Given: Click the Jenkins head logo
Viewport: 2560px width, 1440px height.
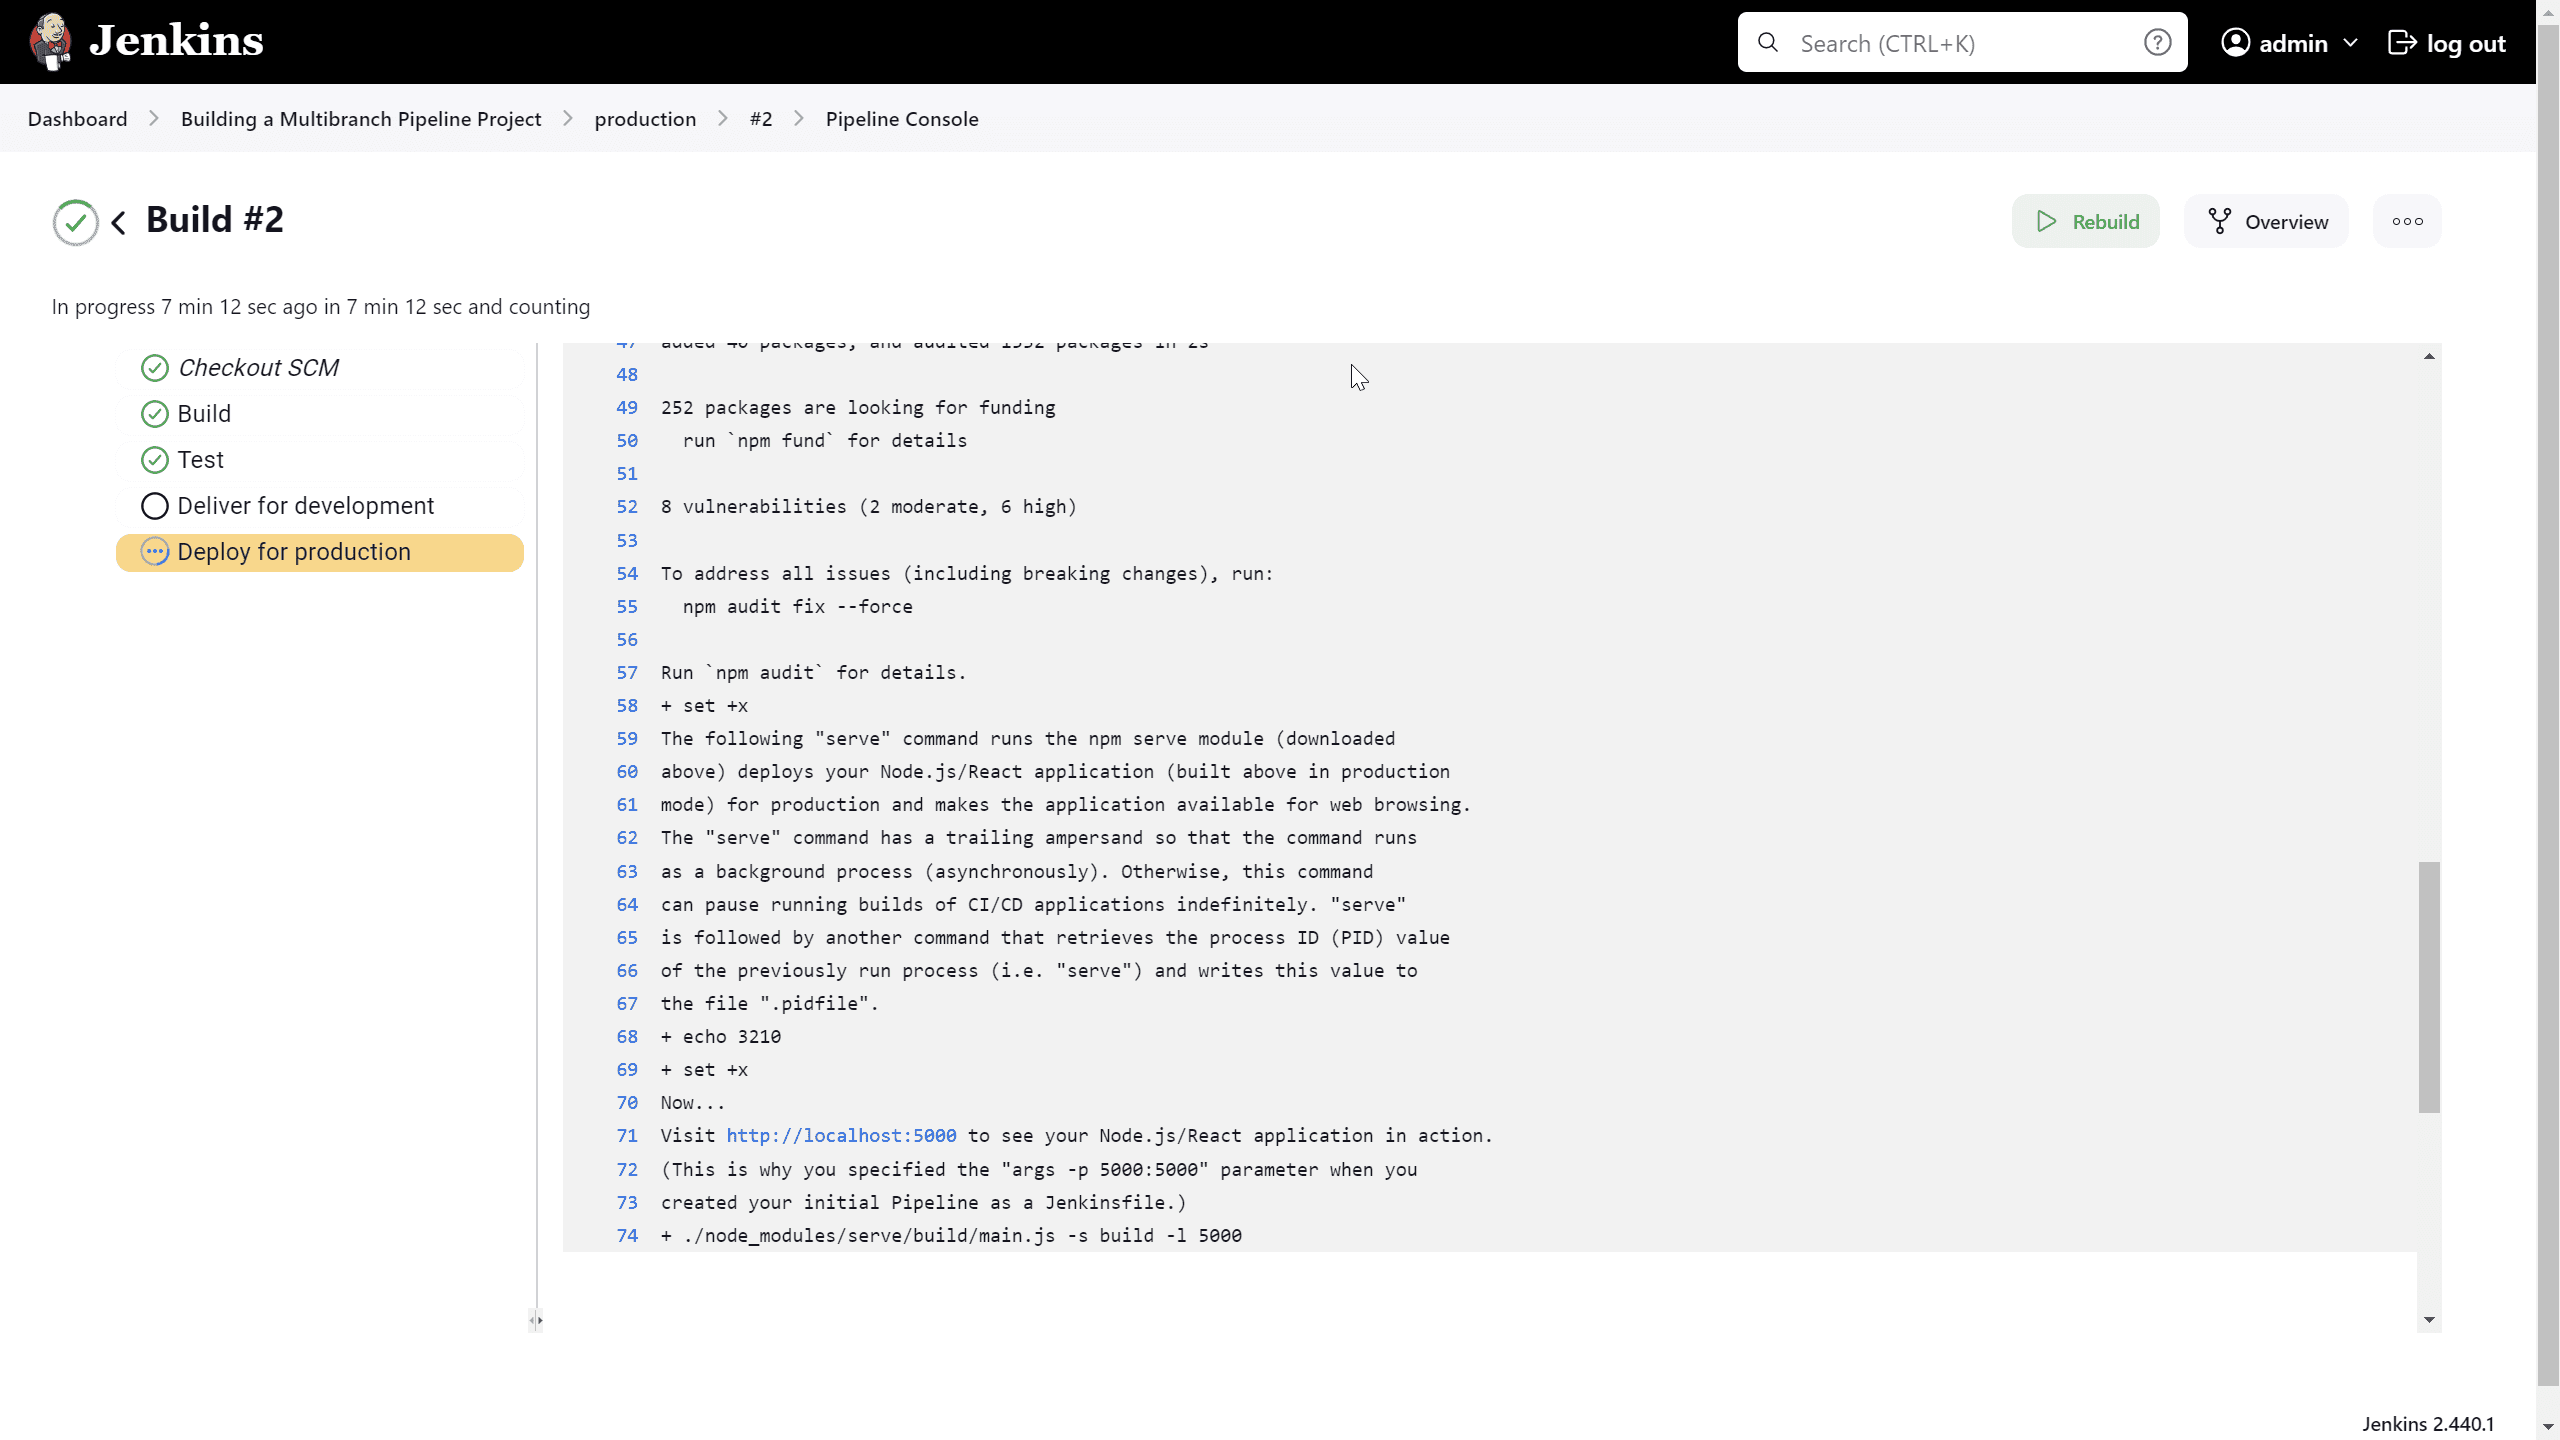Looking at the screenshot, I should point(50,41).
